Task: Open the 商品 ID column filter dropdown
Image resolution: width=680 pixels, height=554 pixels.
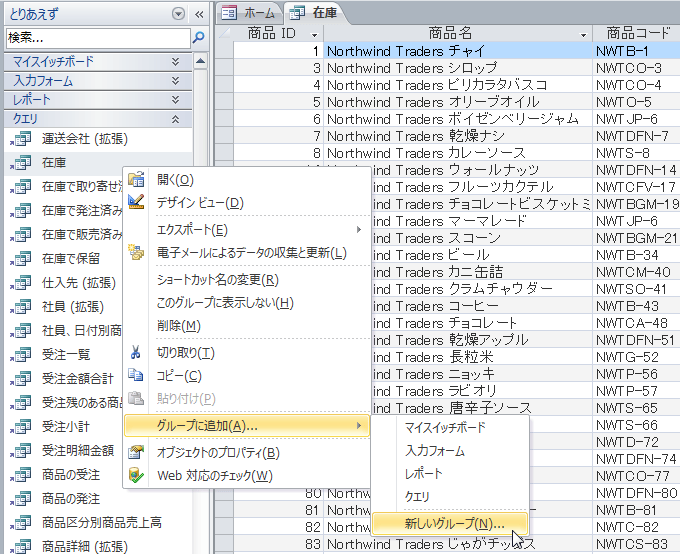Action: [x=314, y=35]
